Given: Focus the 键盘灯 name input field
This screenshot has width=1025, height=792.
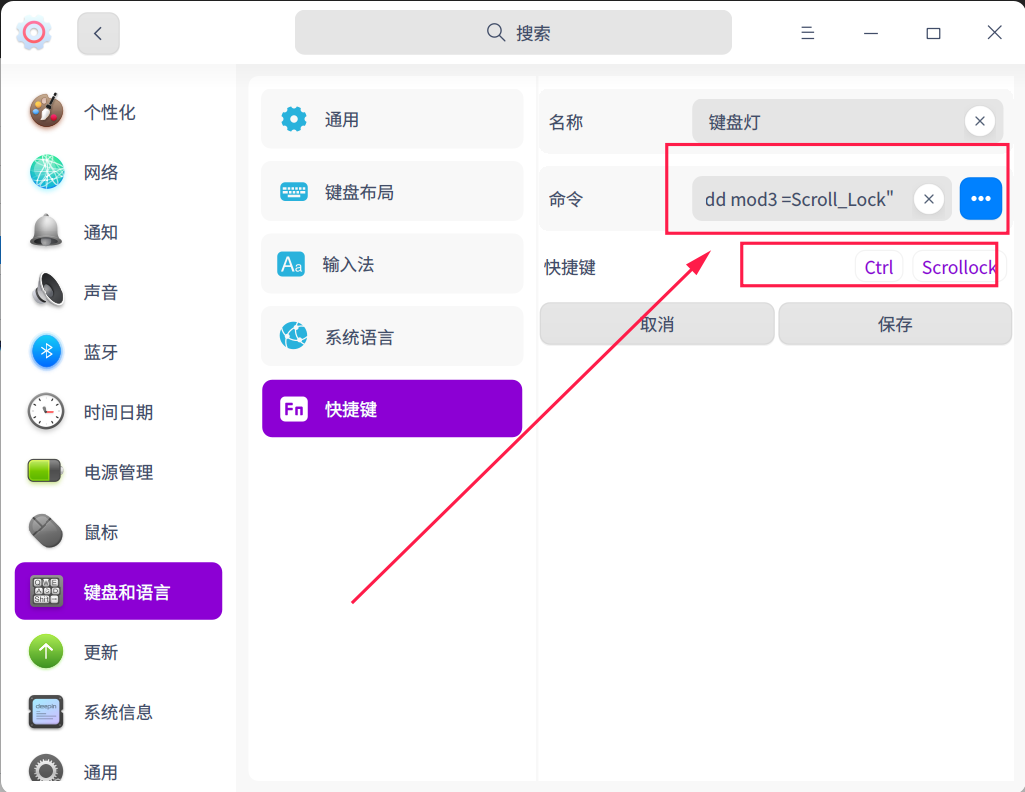Looking at the screenshot, I should tap(847, 122).
